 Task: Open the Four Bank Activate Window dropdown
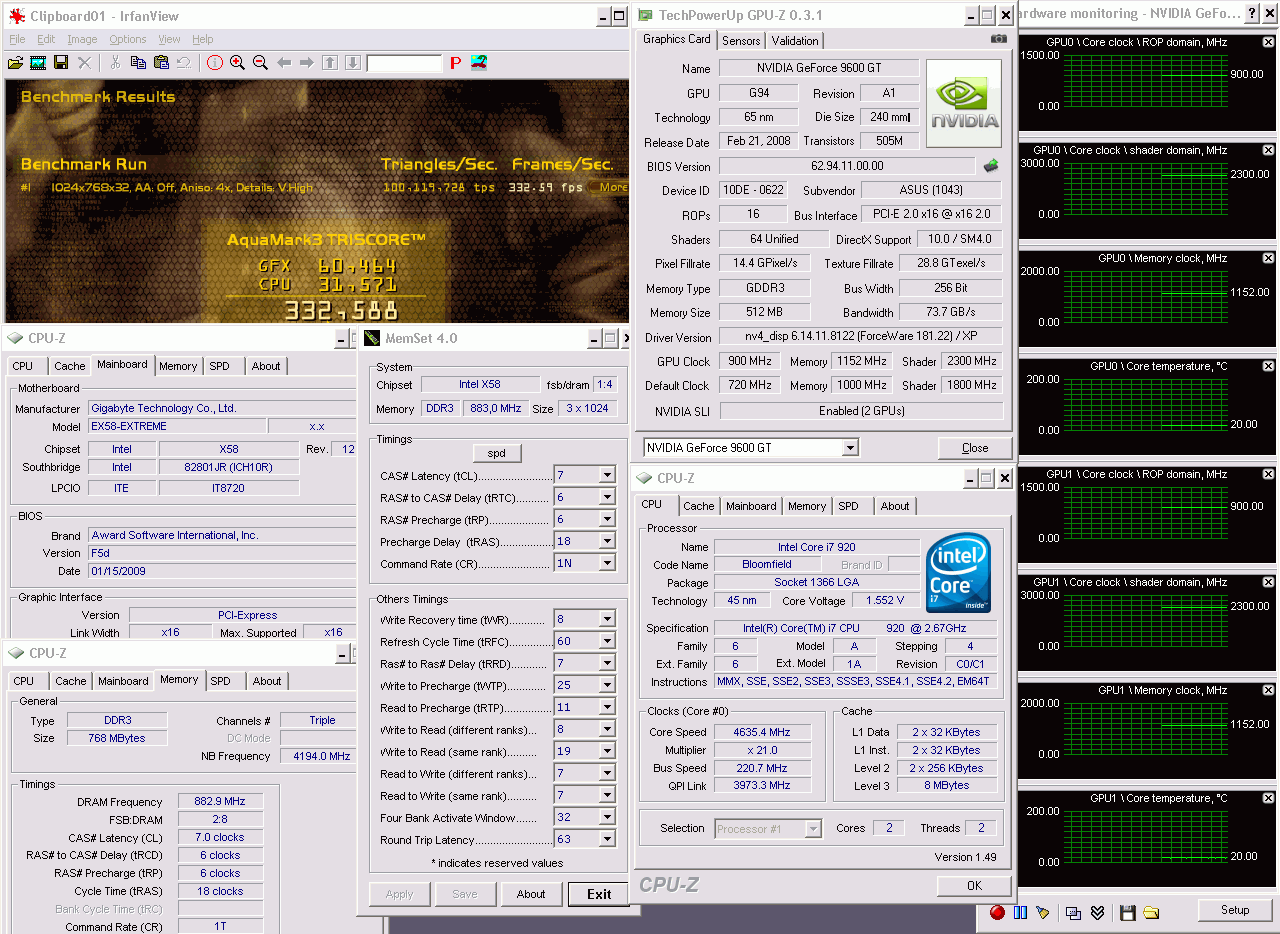point(606,817)
